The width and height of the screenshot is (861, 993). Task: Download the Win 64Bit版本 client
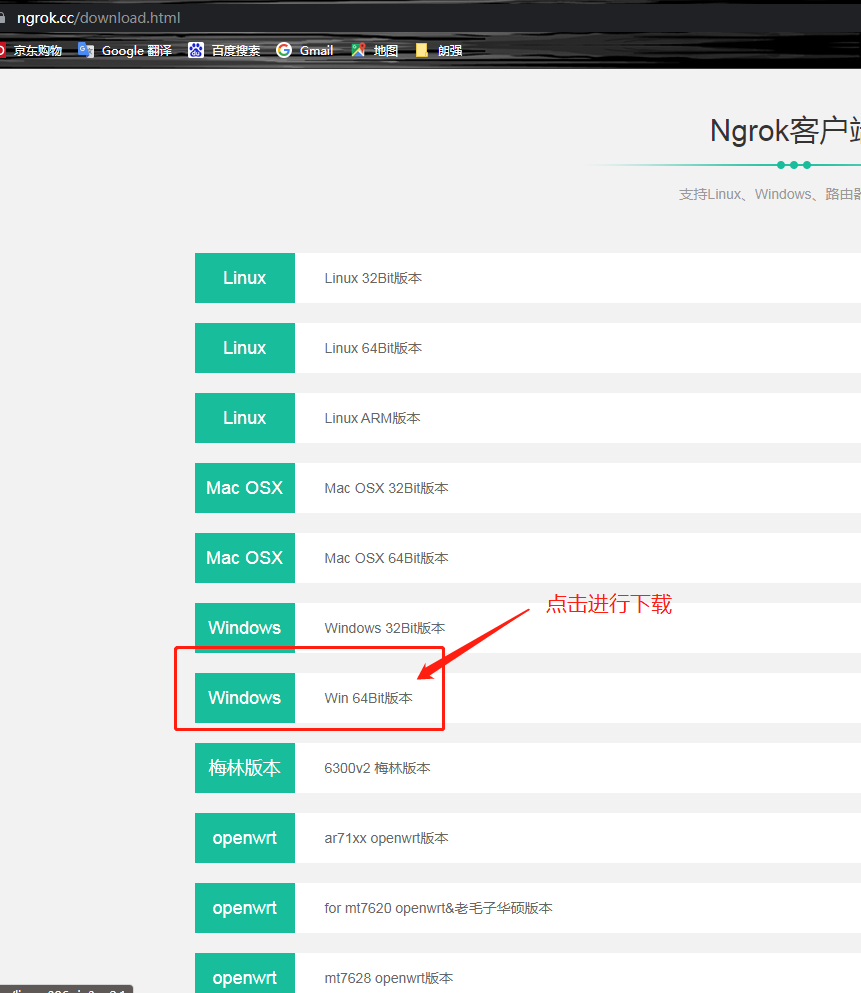pyautogui.click(x=368, y=698)
